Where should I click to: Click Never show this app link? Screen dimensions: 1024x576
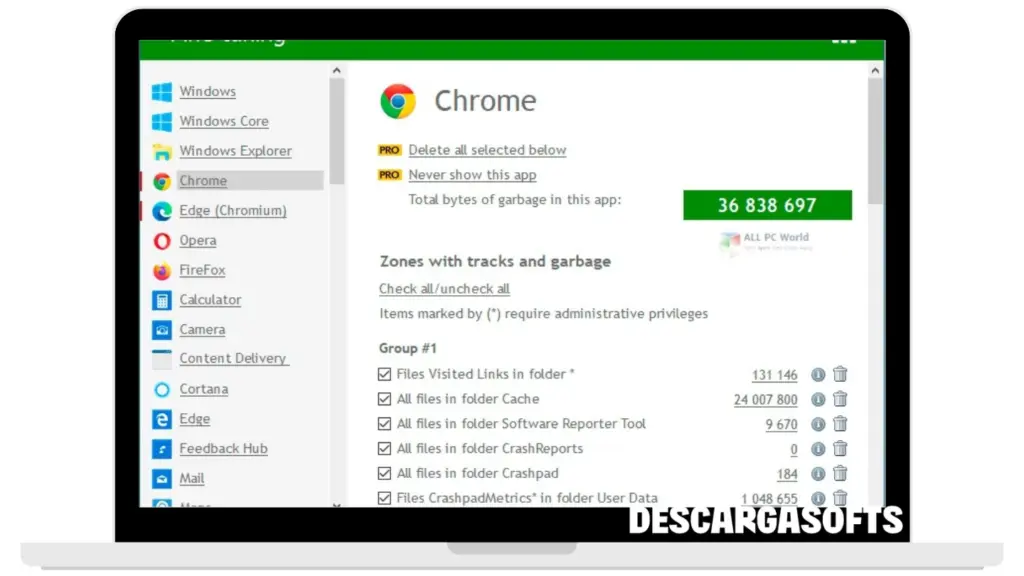pos(472,175)
